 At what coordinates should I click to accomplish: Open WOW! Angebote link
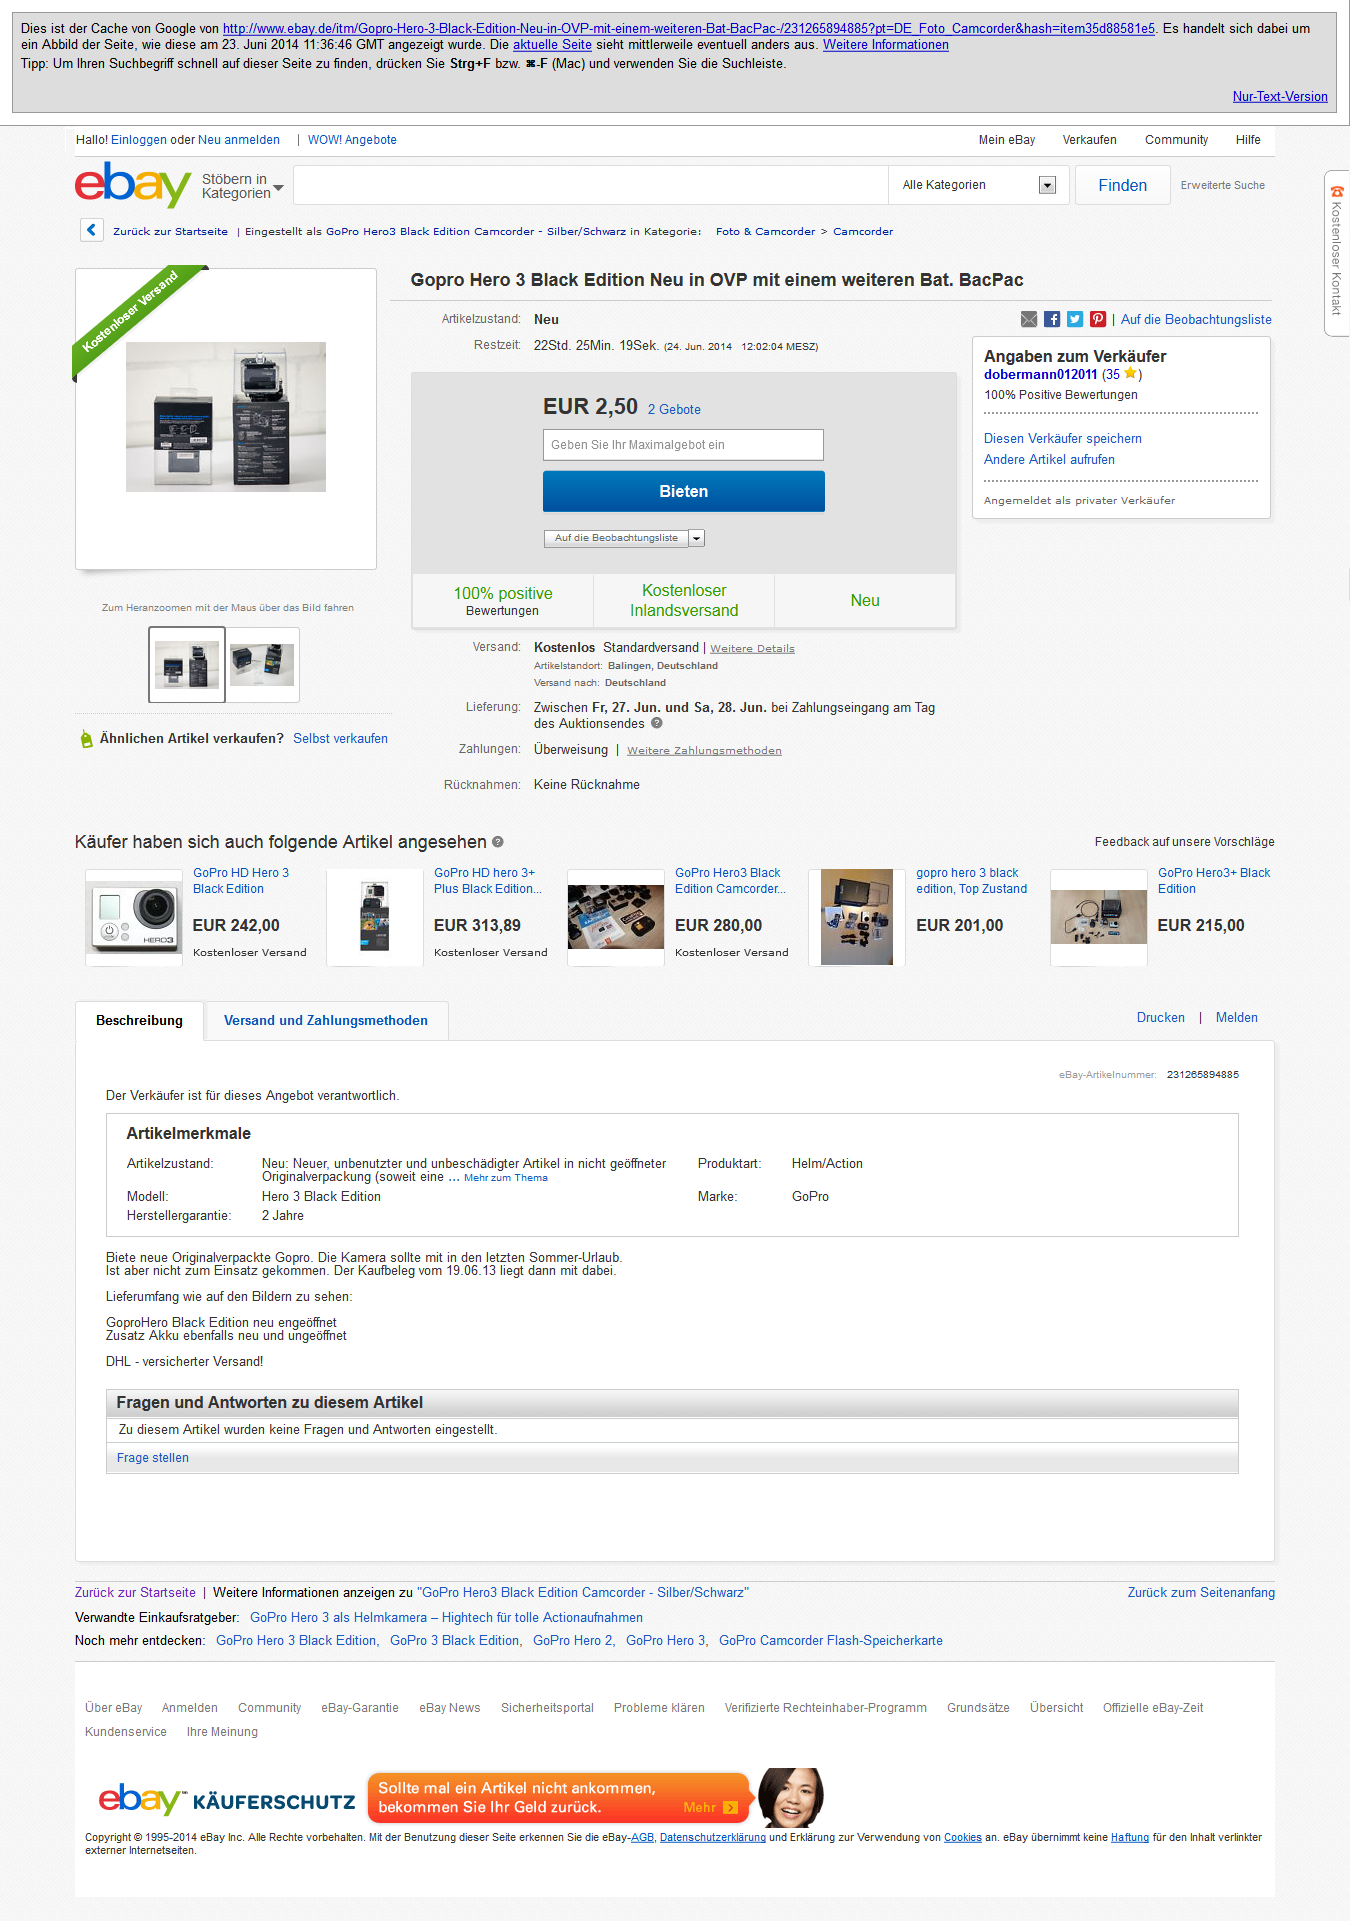click(352, 140)
